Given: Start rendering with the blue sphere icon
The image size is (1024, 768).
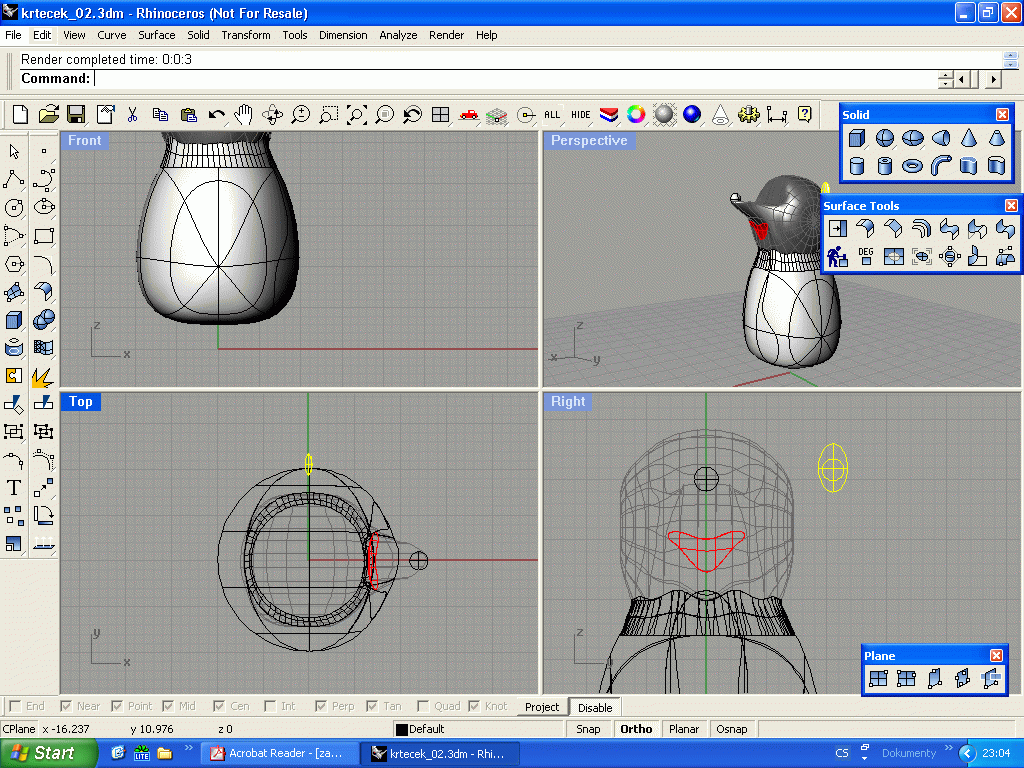Looking at the screenshot, I should [x=692, y=115].
